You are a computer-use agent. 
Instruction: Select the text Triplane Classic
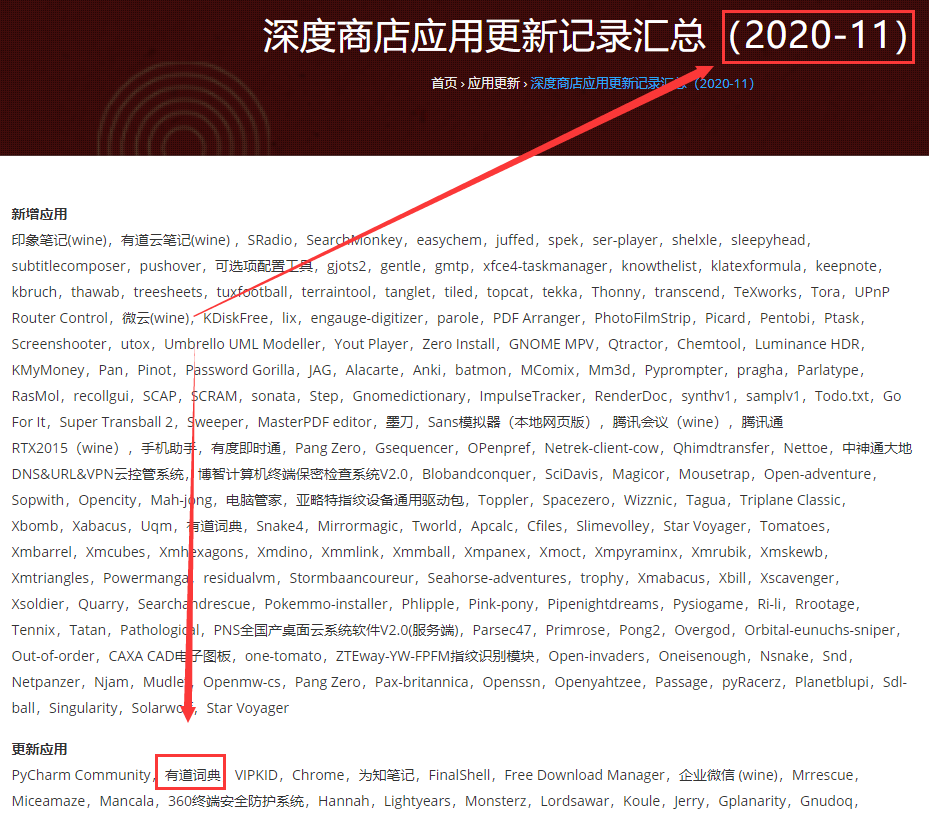[x=790, y=501]
